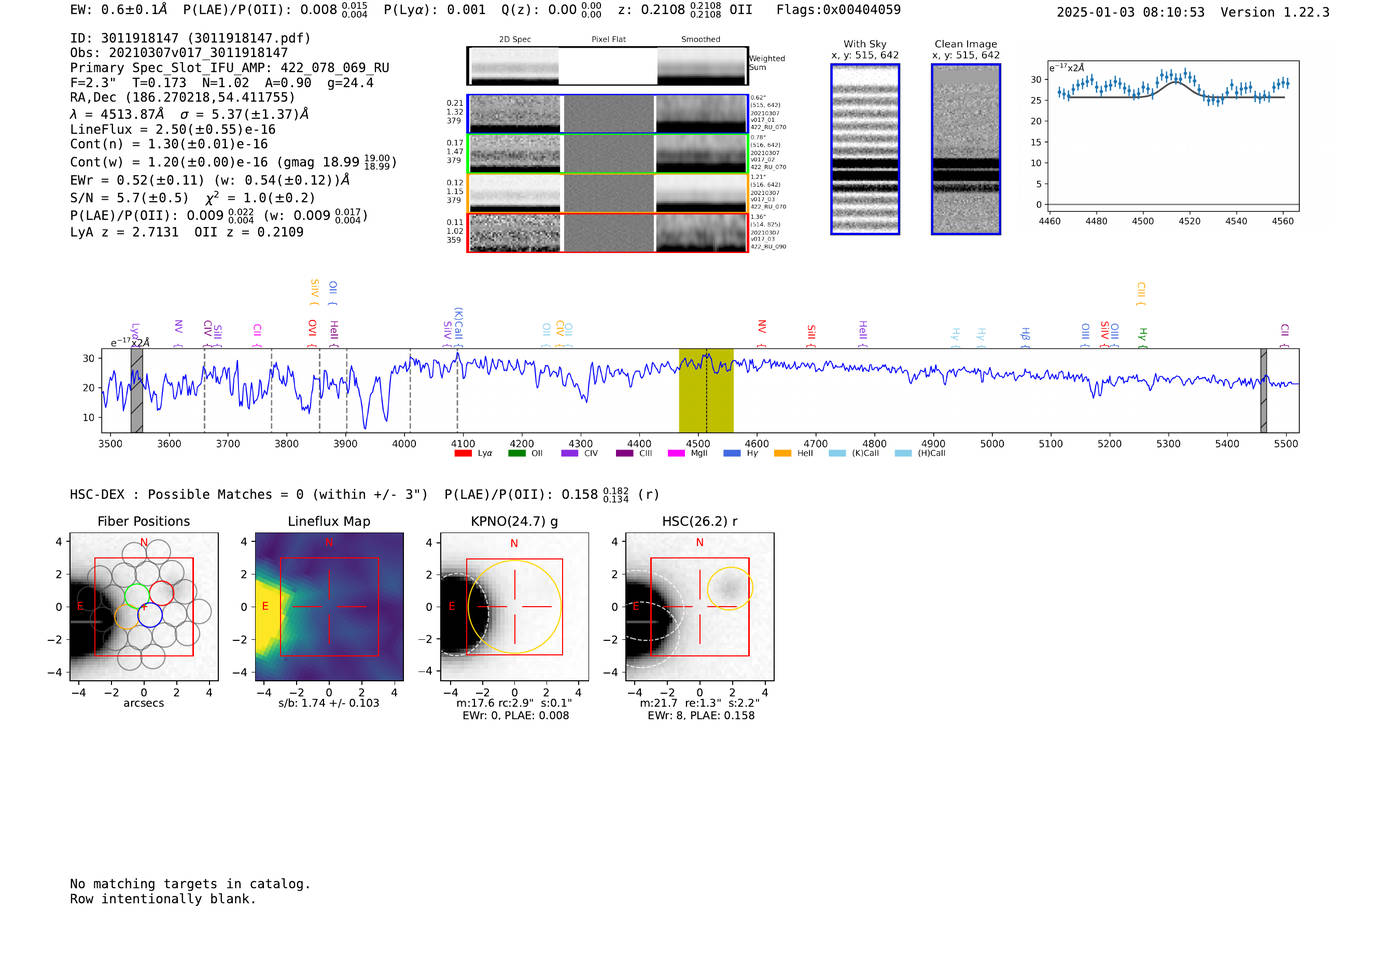Screen dimensions: 1400x953
Task: Click the violet CIV legend swatch
Action: point(570,453)
